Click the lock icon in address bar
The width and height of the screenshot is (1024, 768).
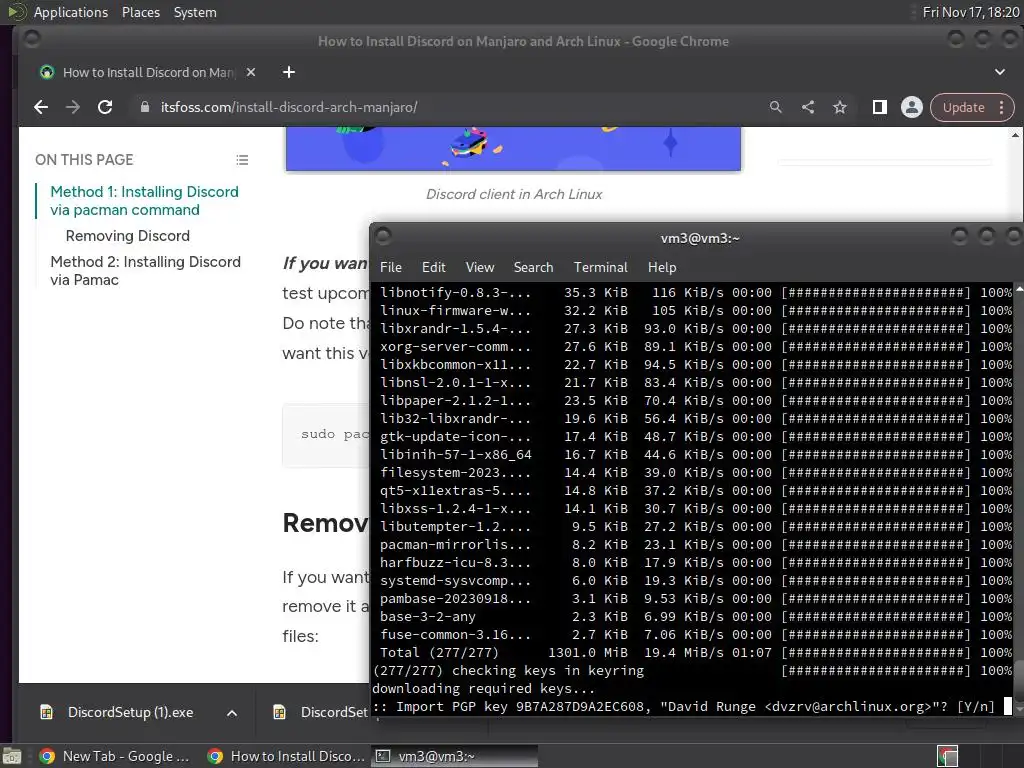145,107
